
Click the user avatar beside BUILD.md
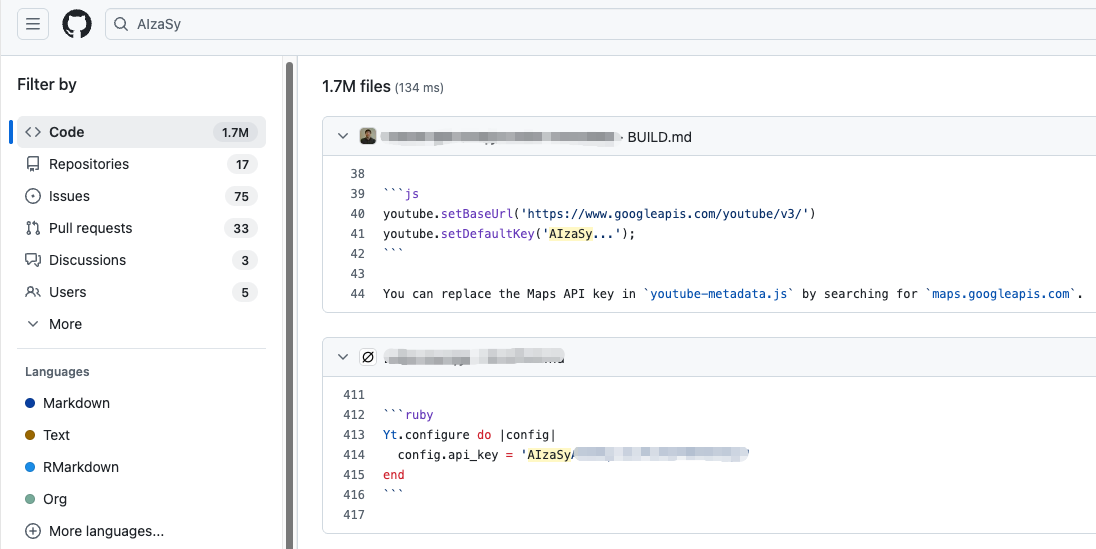click(368, 137)
